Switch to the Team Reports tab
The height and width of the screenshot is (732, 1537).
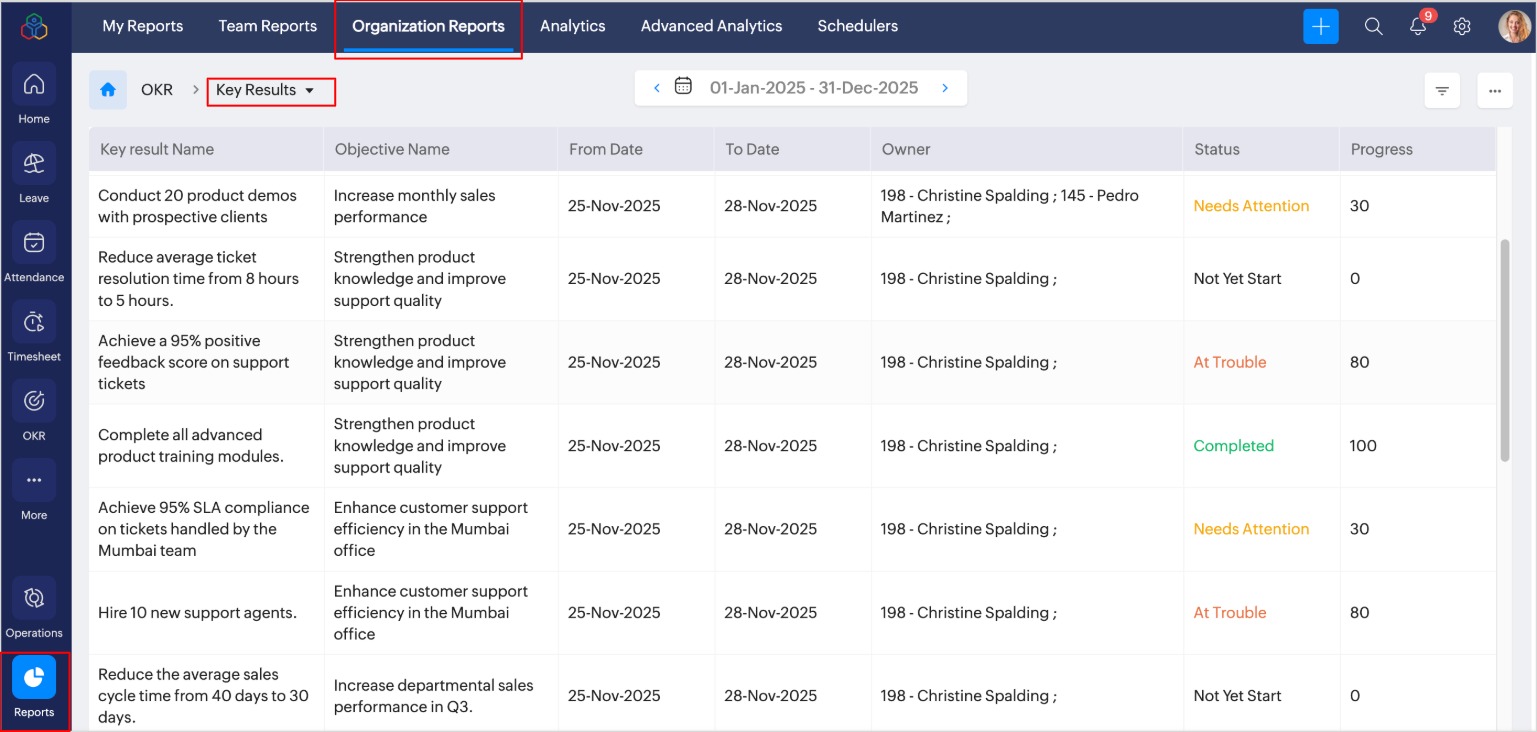(x=267, y=26)
